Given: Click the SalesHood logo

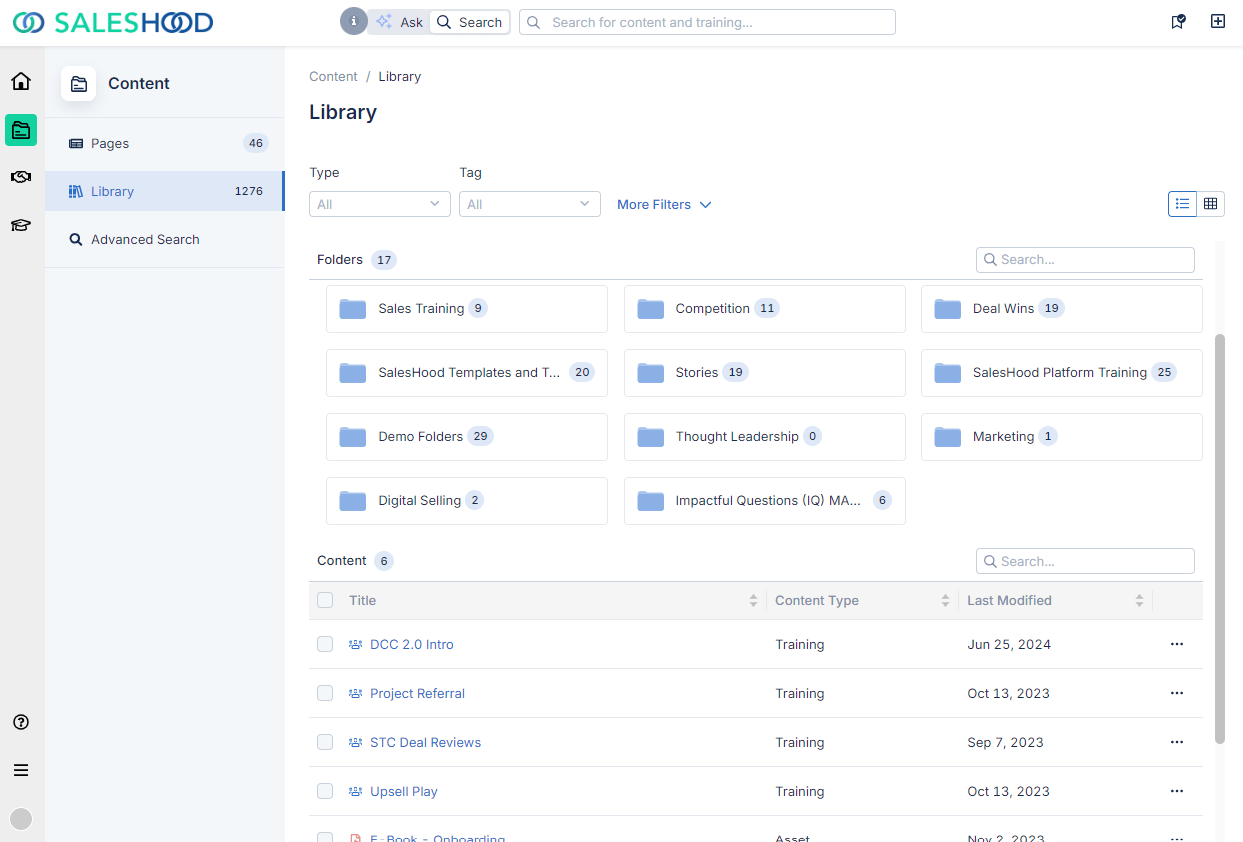Looking at the screenshot, I should click(x=113, y=22).
